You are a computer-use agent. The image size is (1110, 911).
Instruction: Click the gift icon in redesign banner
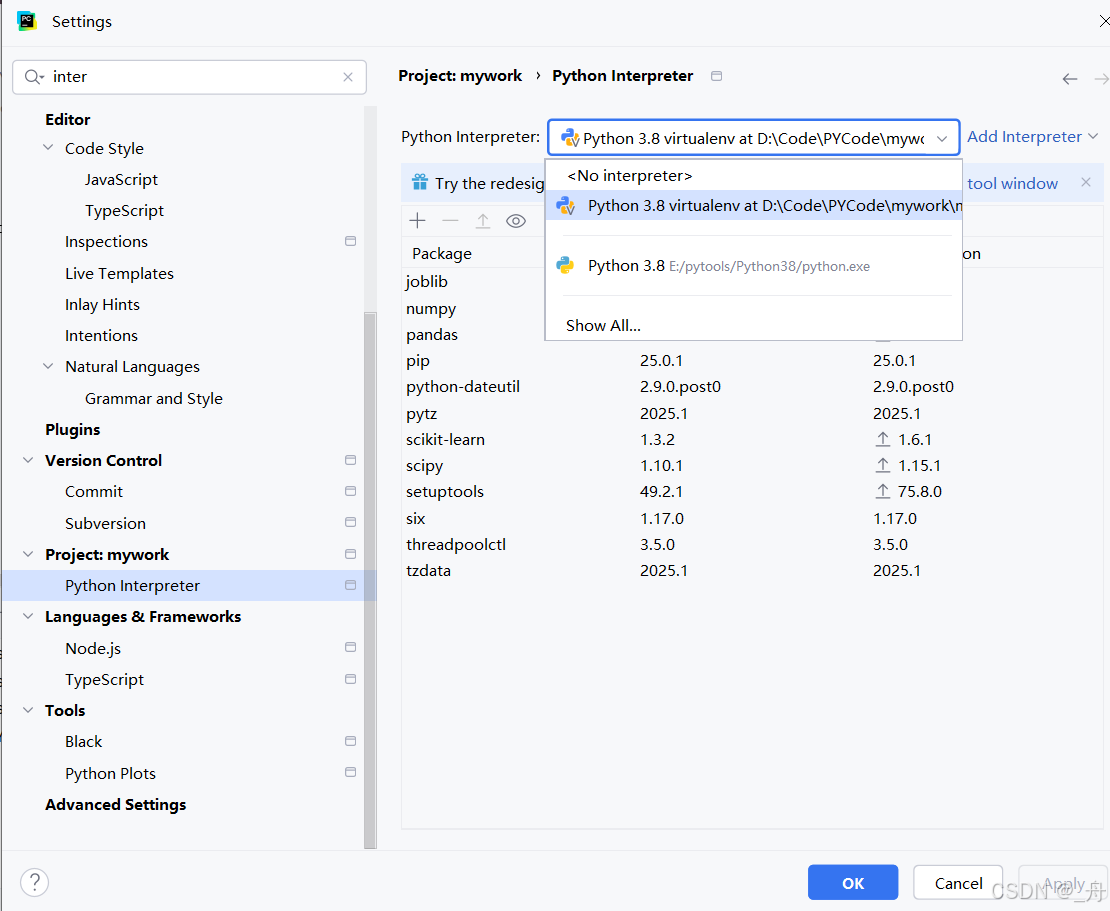(420, 183)
